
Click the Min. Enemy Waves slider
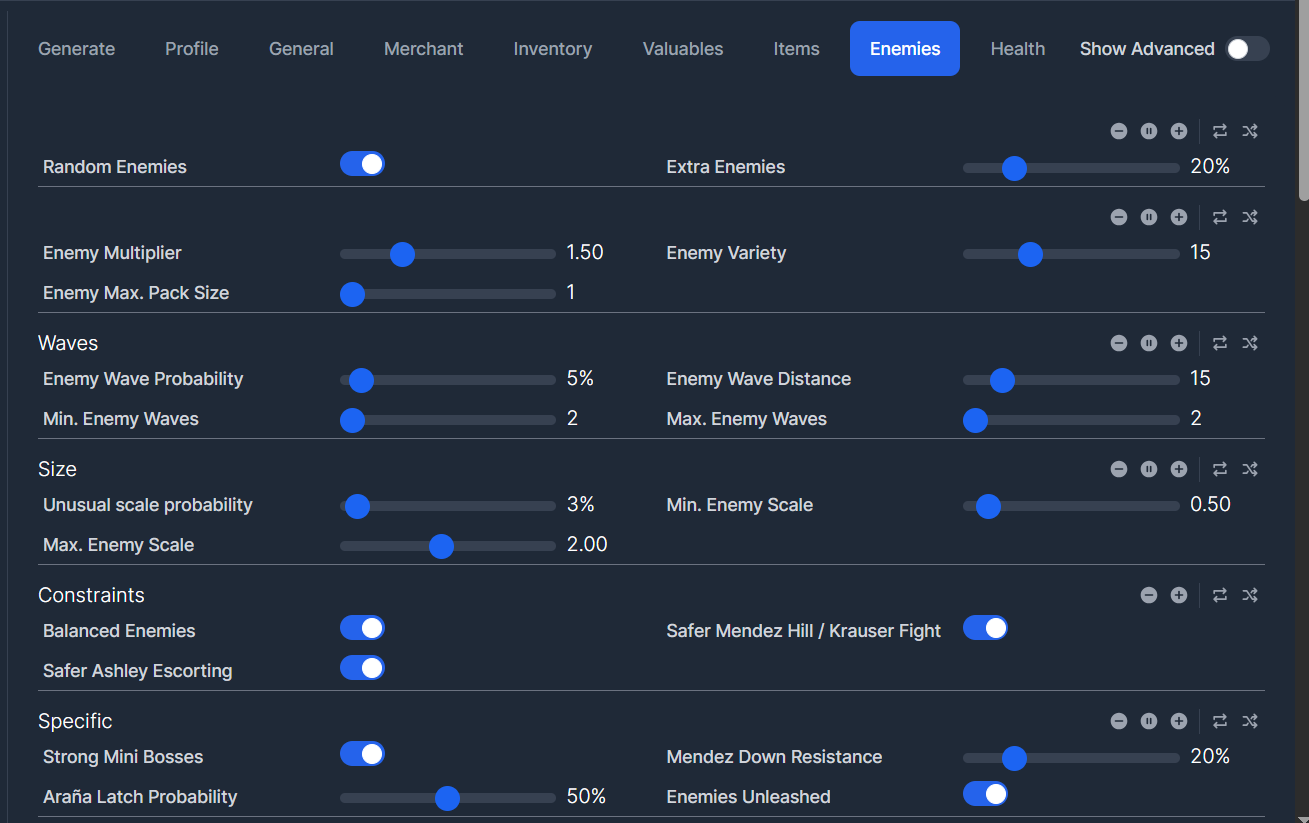click(448, 420)
